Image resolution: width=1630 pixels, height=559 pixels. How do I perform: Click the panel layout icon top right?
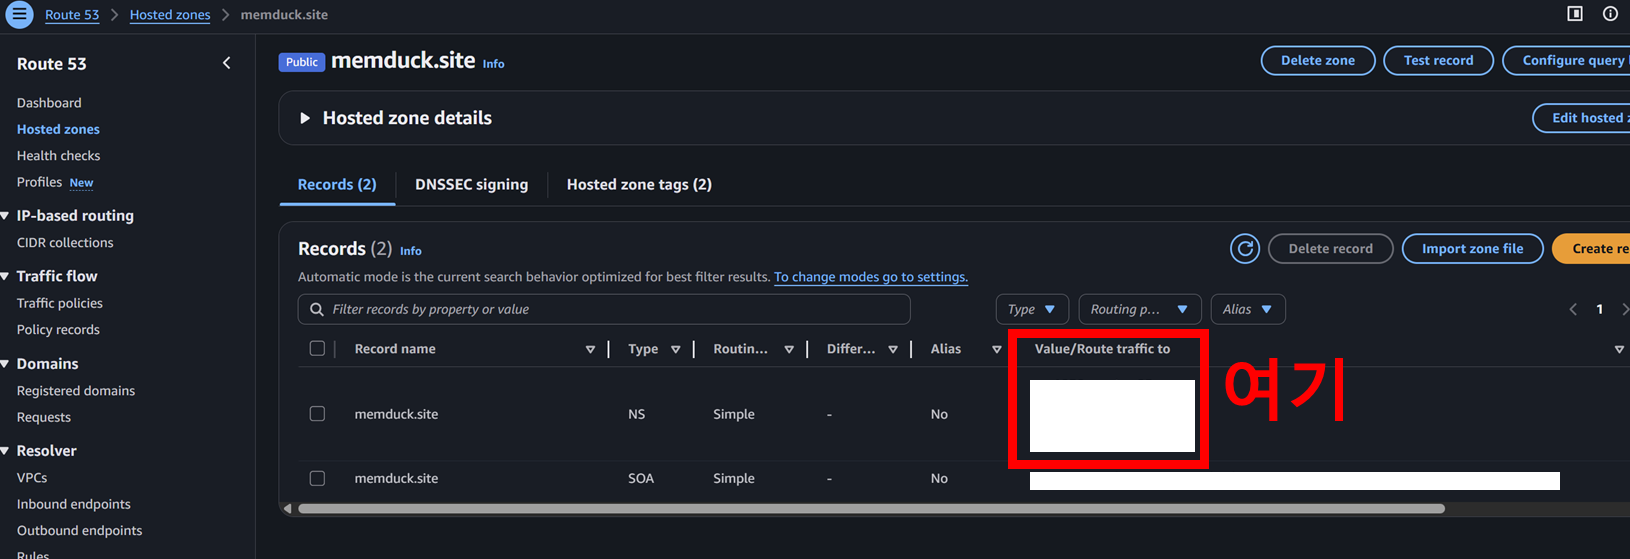click(x=1575, y=14)
